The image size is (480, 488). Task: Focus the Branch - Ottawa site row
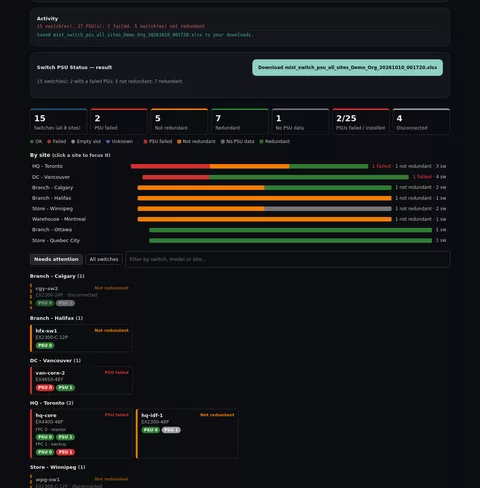(x=239, y=230)
